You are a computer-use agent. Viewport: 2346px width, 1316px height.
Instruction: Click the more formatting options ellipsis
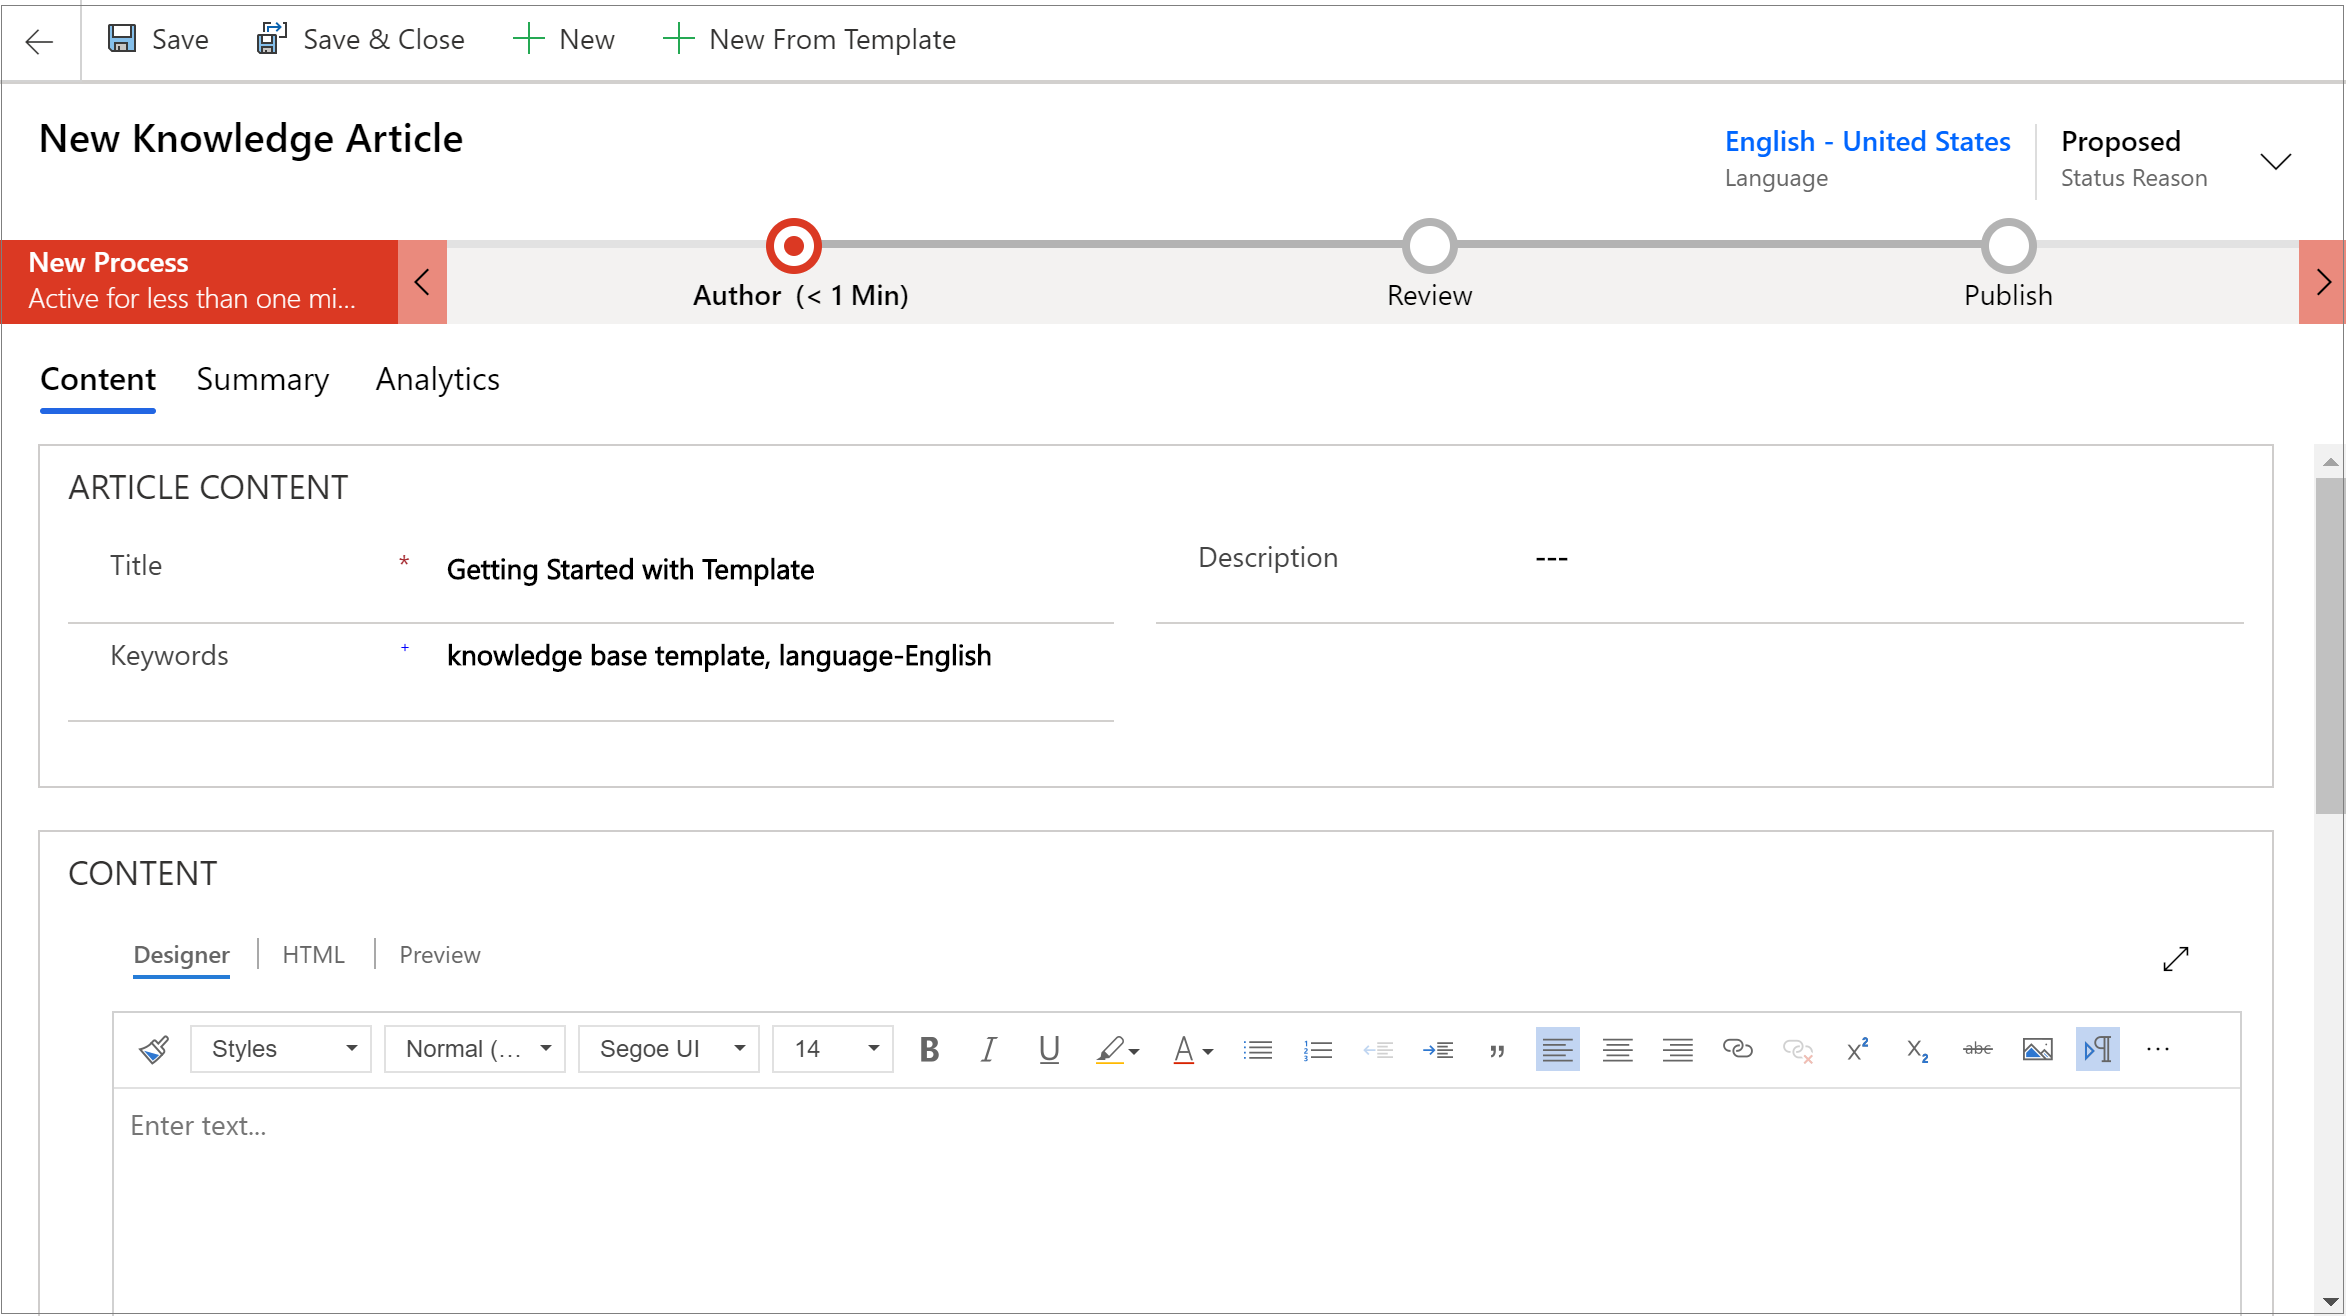point(2159,1050)
